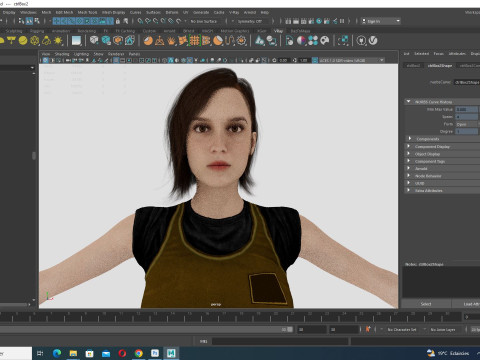480x360 pixels.
Task: Click the Spans value field
Action: (x=467, y=117)
